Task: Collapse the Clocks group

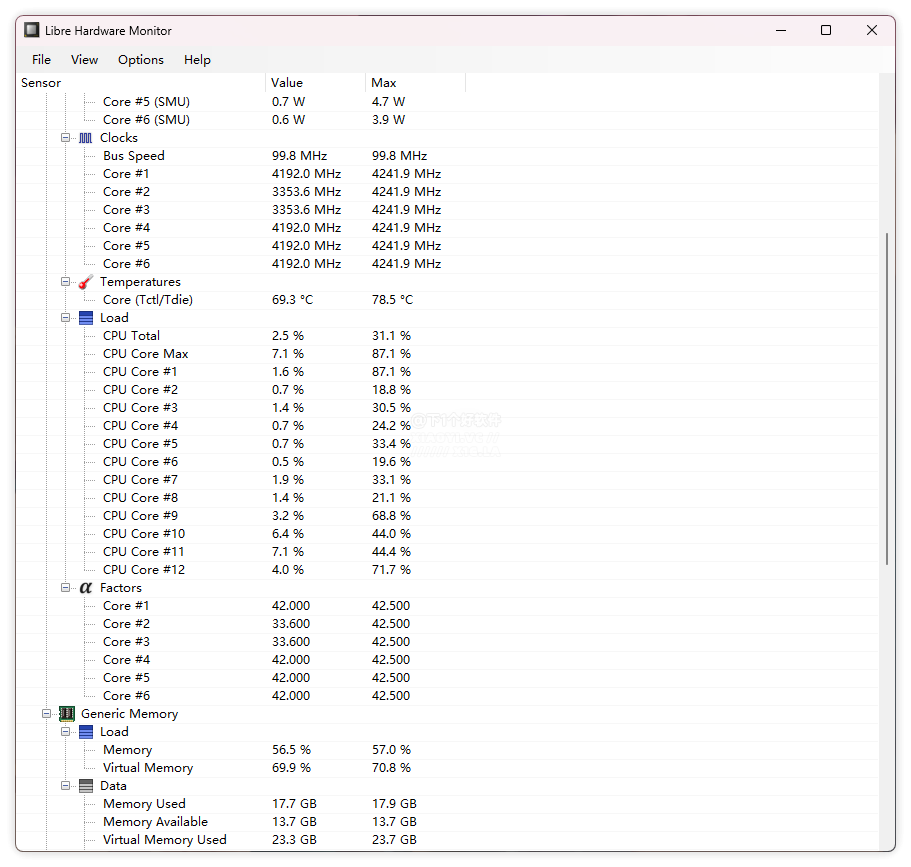Action: coord(66,138)
